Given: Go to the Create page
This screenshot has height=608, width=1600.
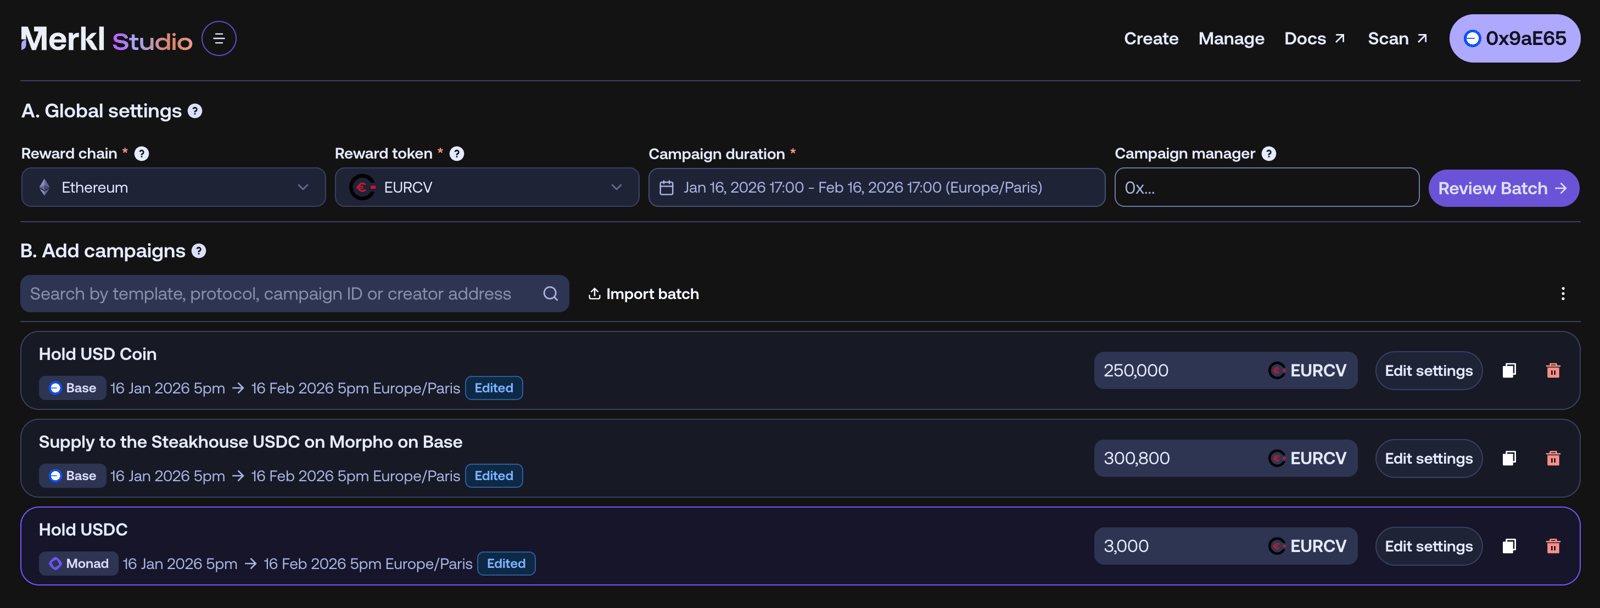Looking at the screenshot, I should point(1151,39).
